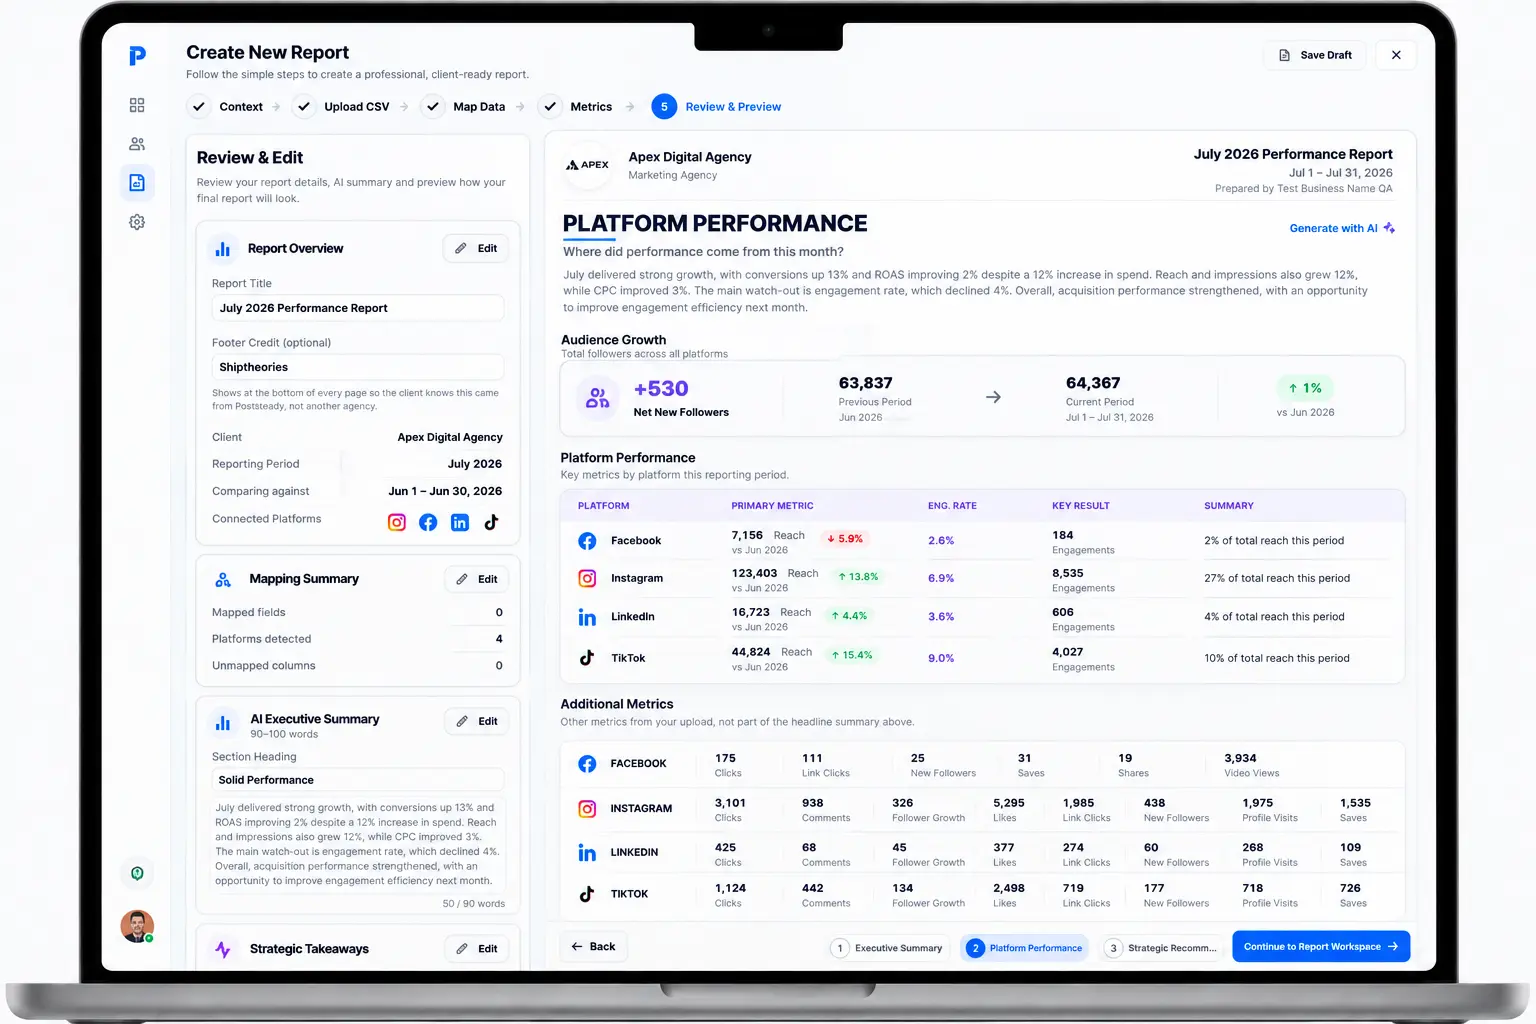Image resolution: width=1536 pixels, height=1024 pixels.
Task: Click the Section Heading input field
Action: tap(357, 780)
